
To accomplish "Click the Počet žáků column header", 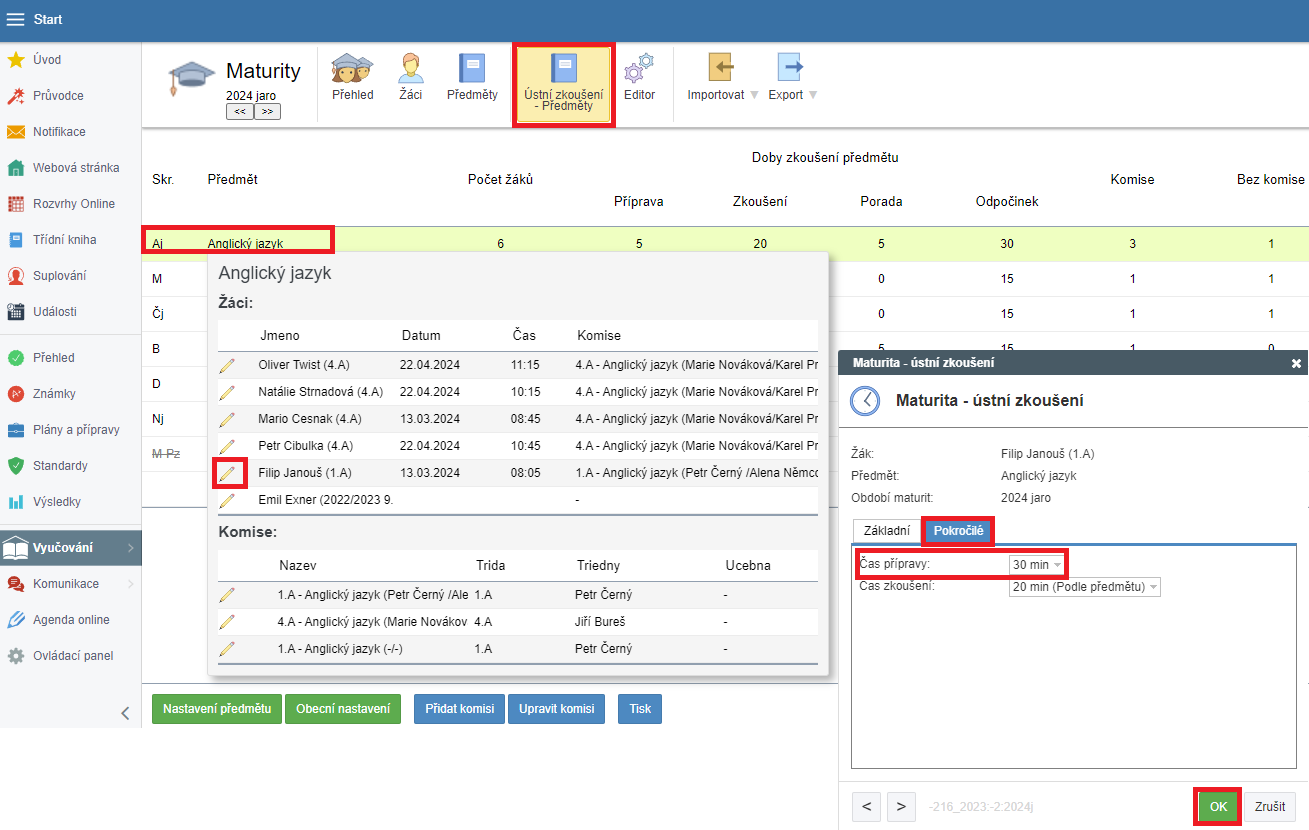I will pos(500,180).
